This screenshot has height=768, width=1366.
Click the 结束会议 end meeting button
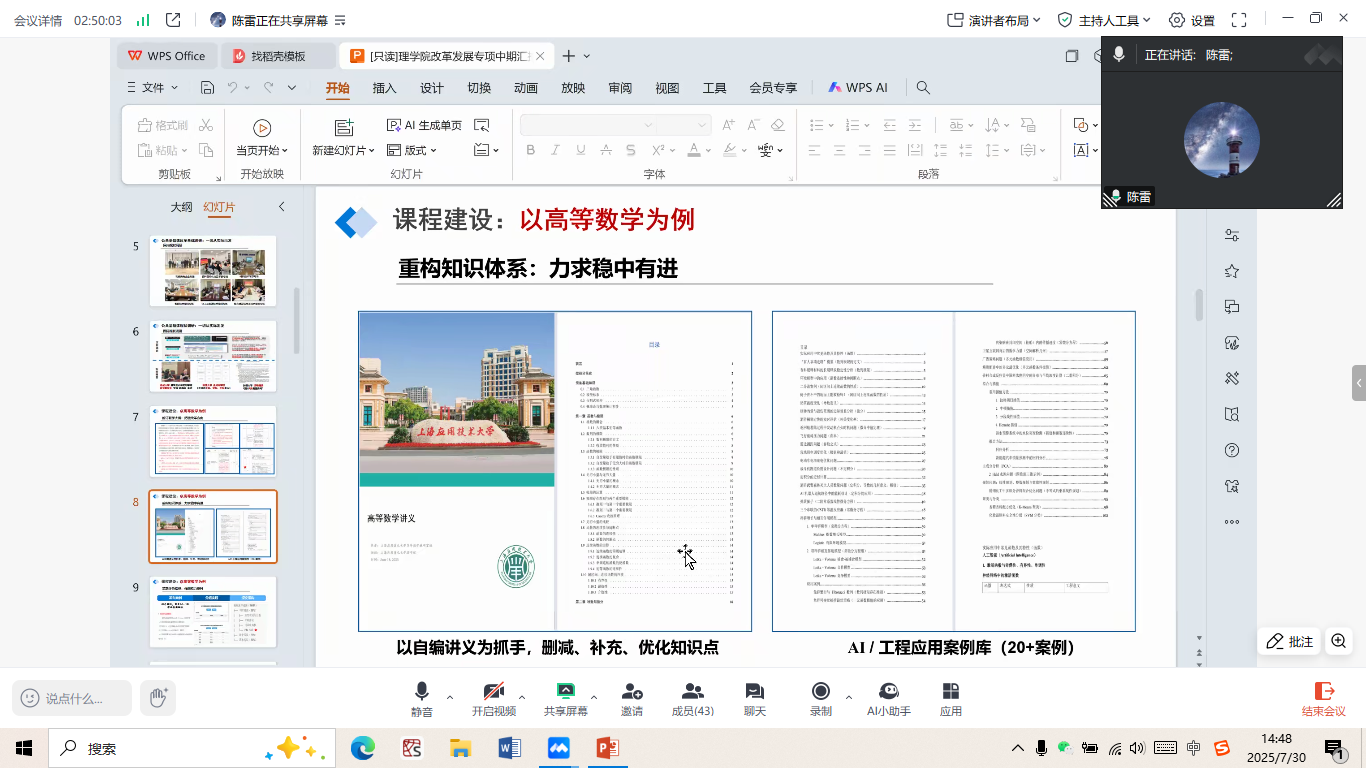pyautogui.click(x=1323, y=697)
